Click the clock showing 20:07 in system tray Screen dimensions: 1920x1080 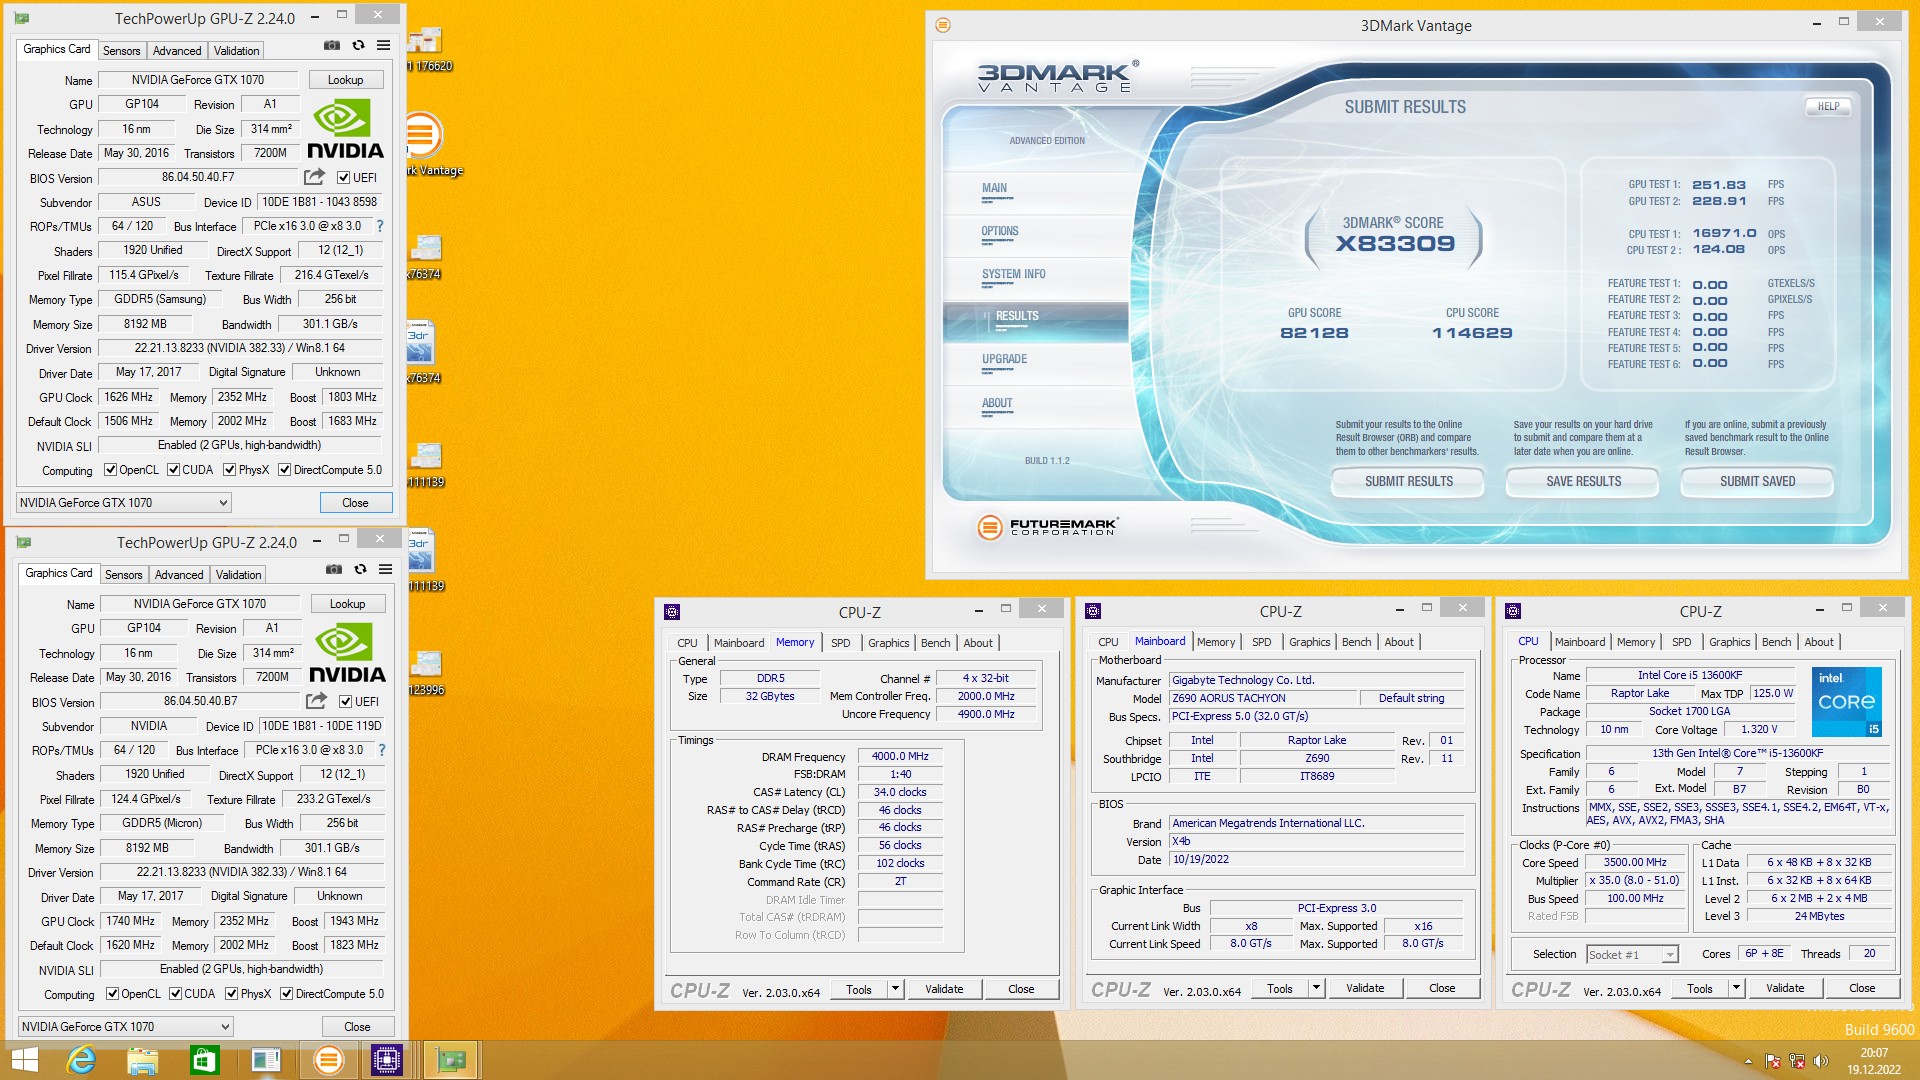1874,1053
